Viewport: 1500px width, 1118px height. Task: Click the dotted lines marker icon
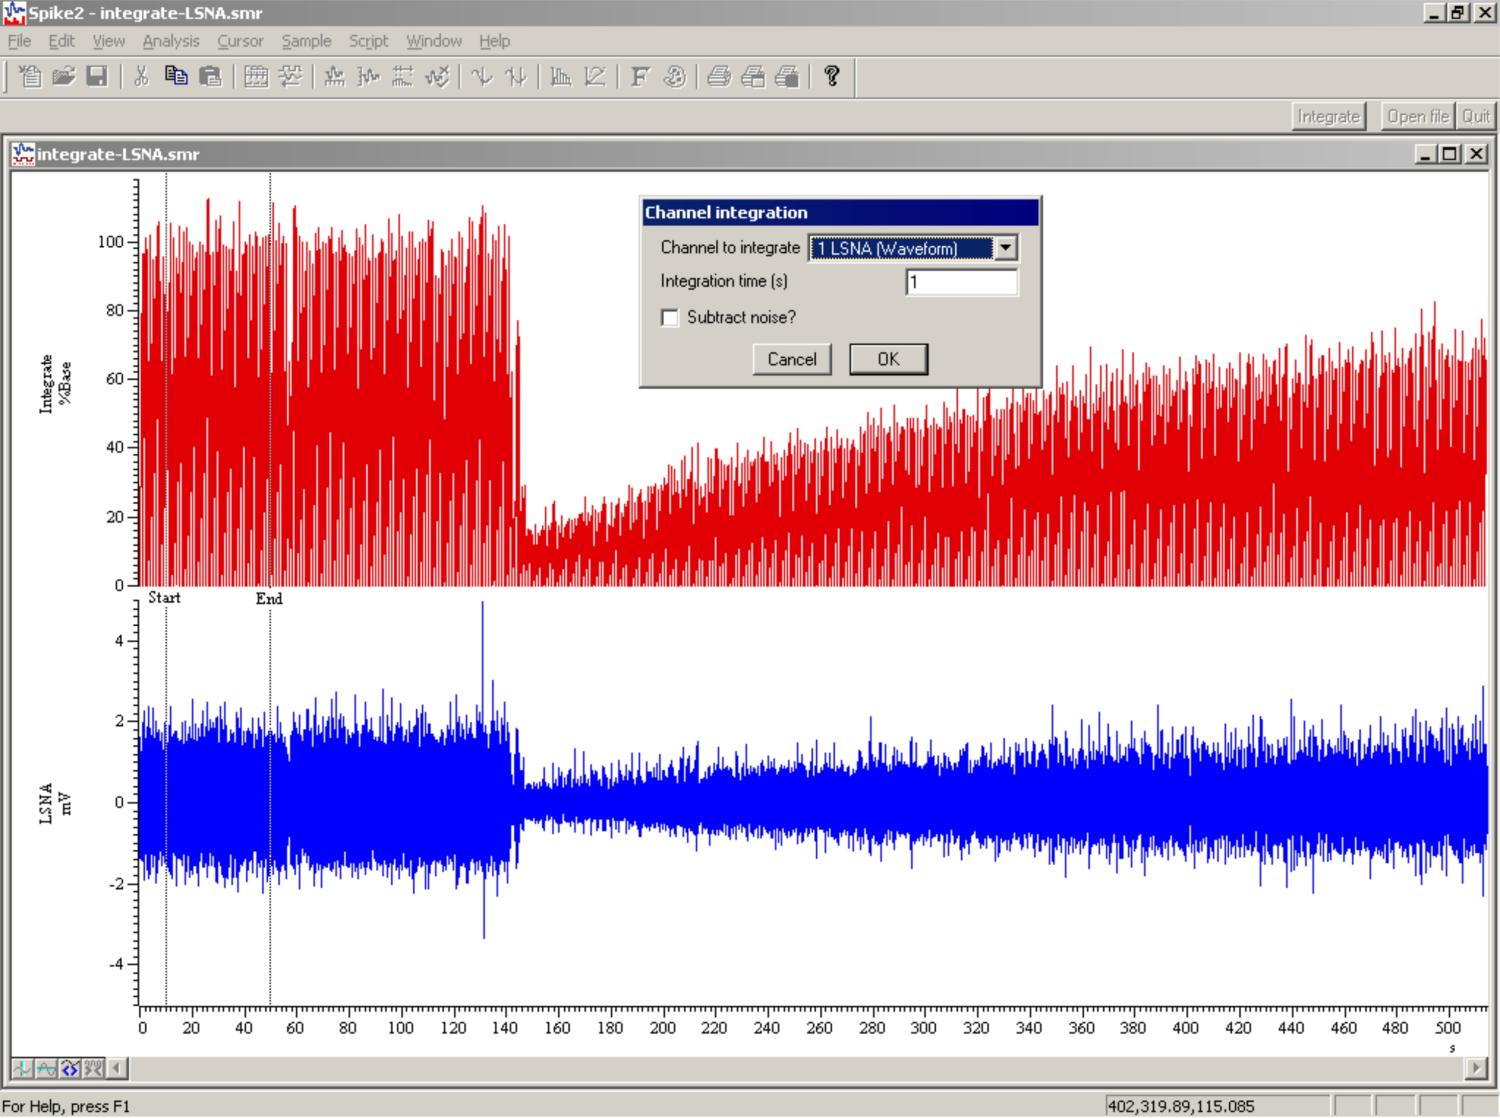pos(403,76)
